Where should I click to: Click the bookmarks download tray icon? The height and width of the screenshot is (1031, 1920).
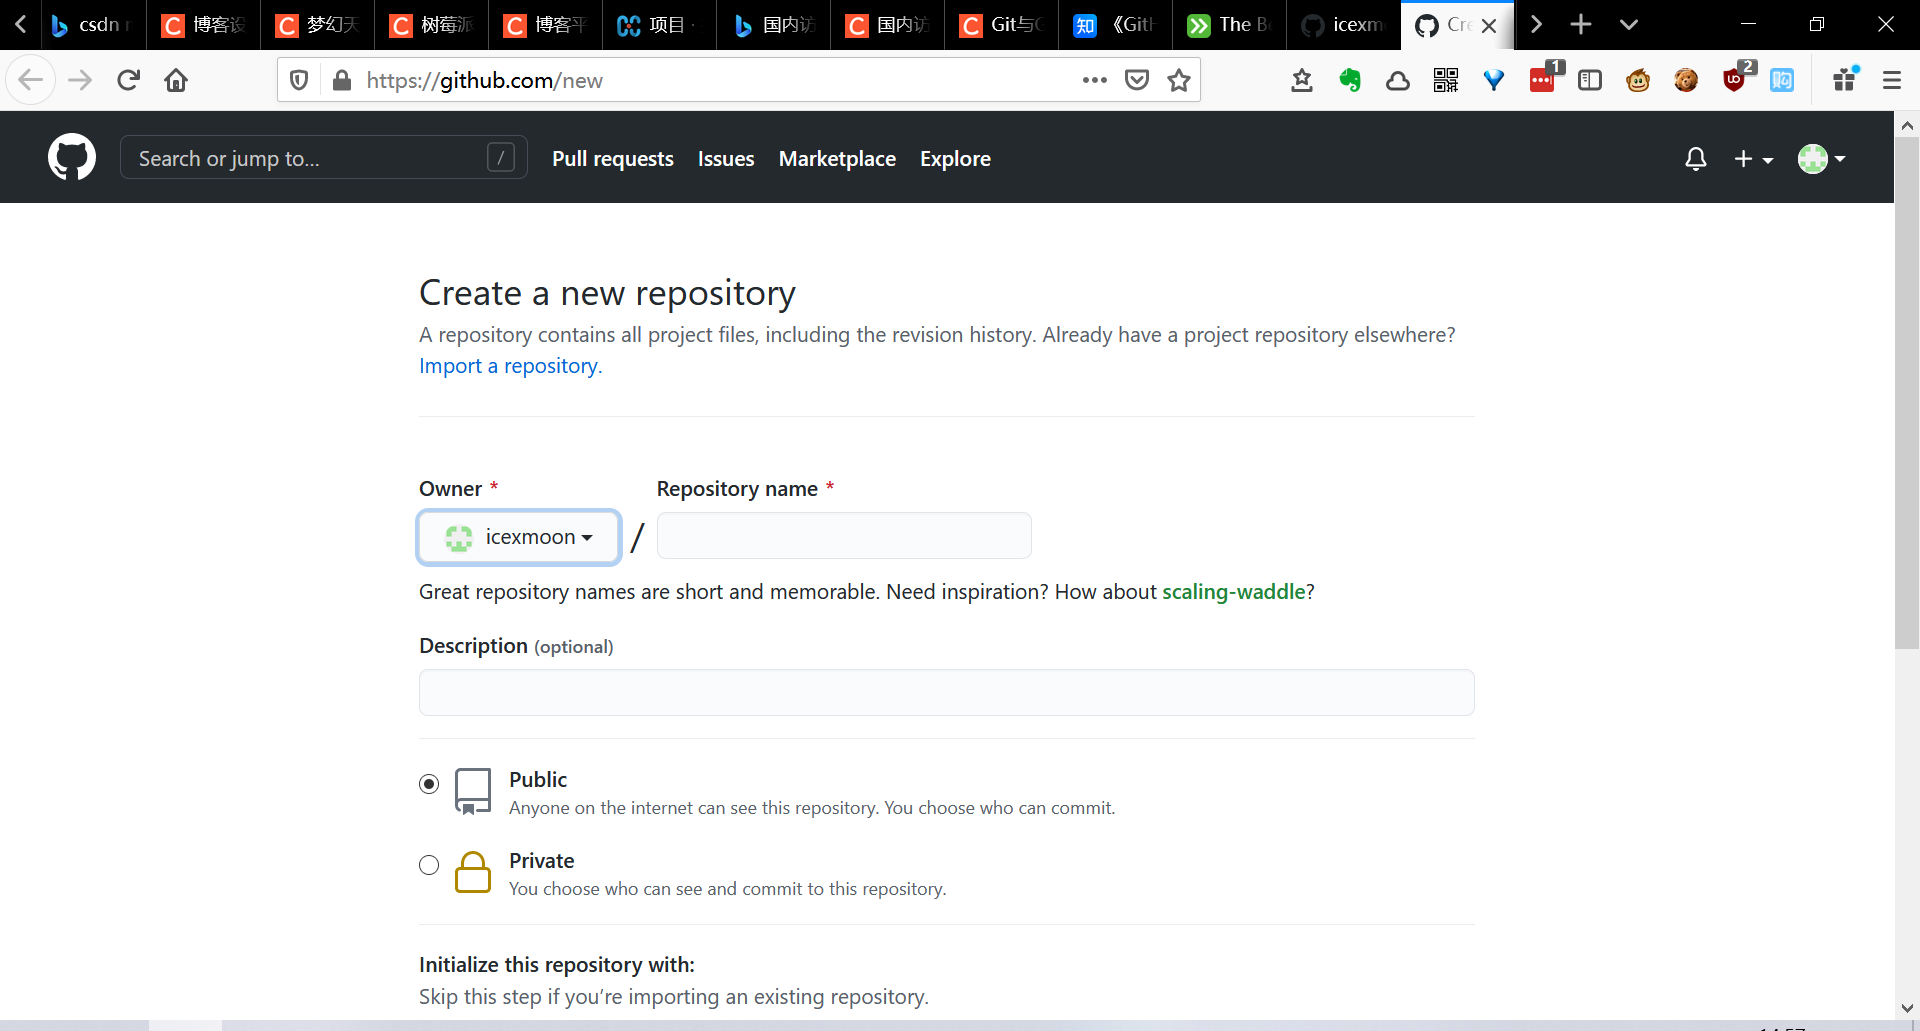(1302, 80)
